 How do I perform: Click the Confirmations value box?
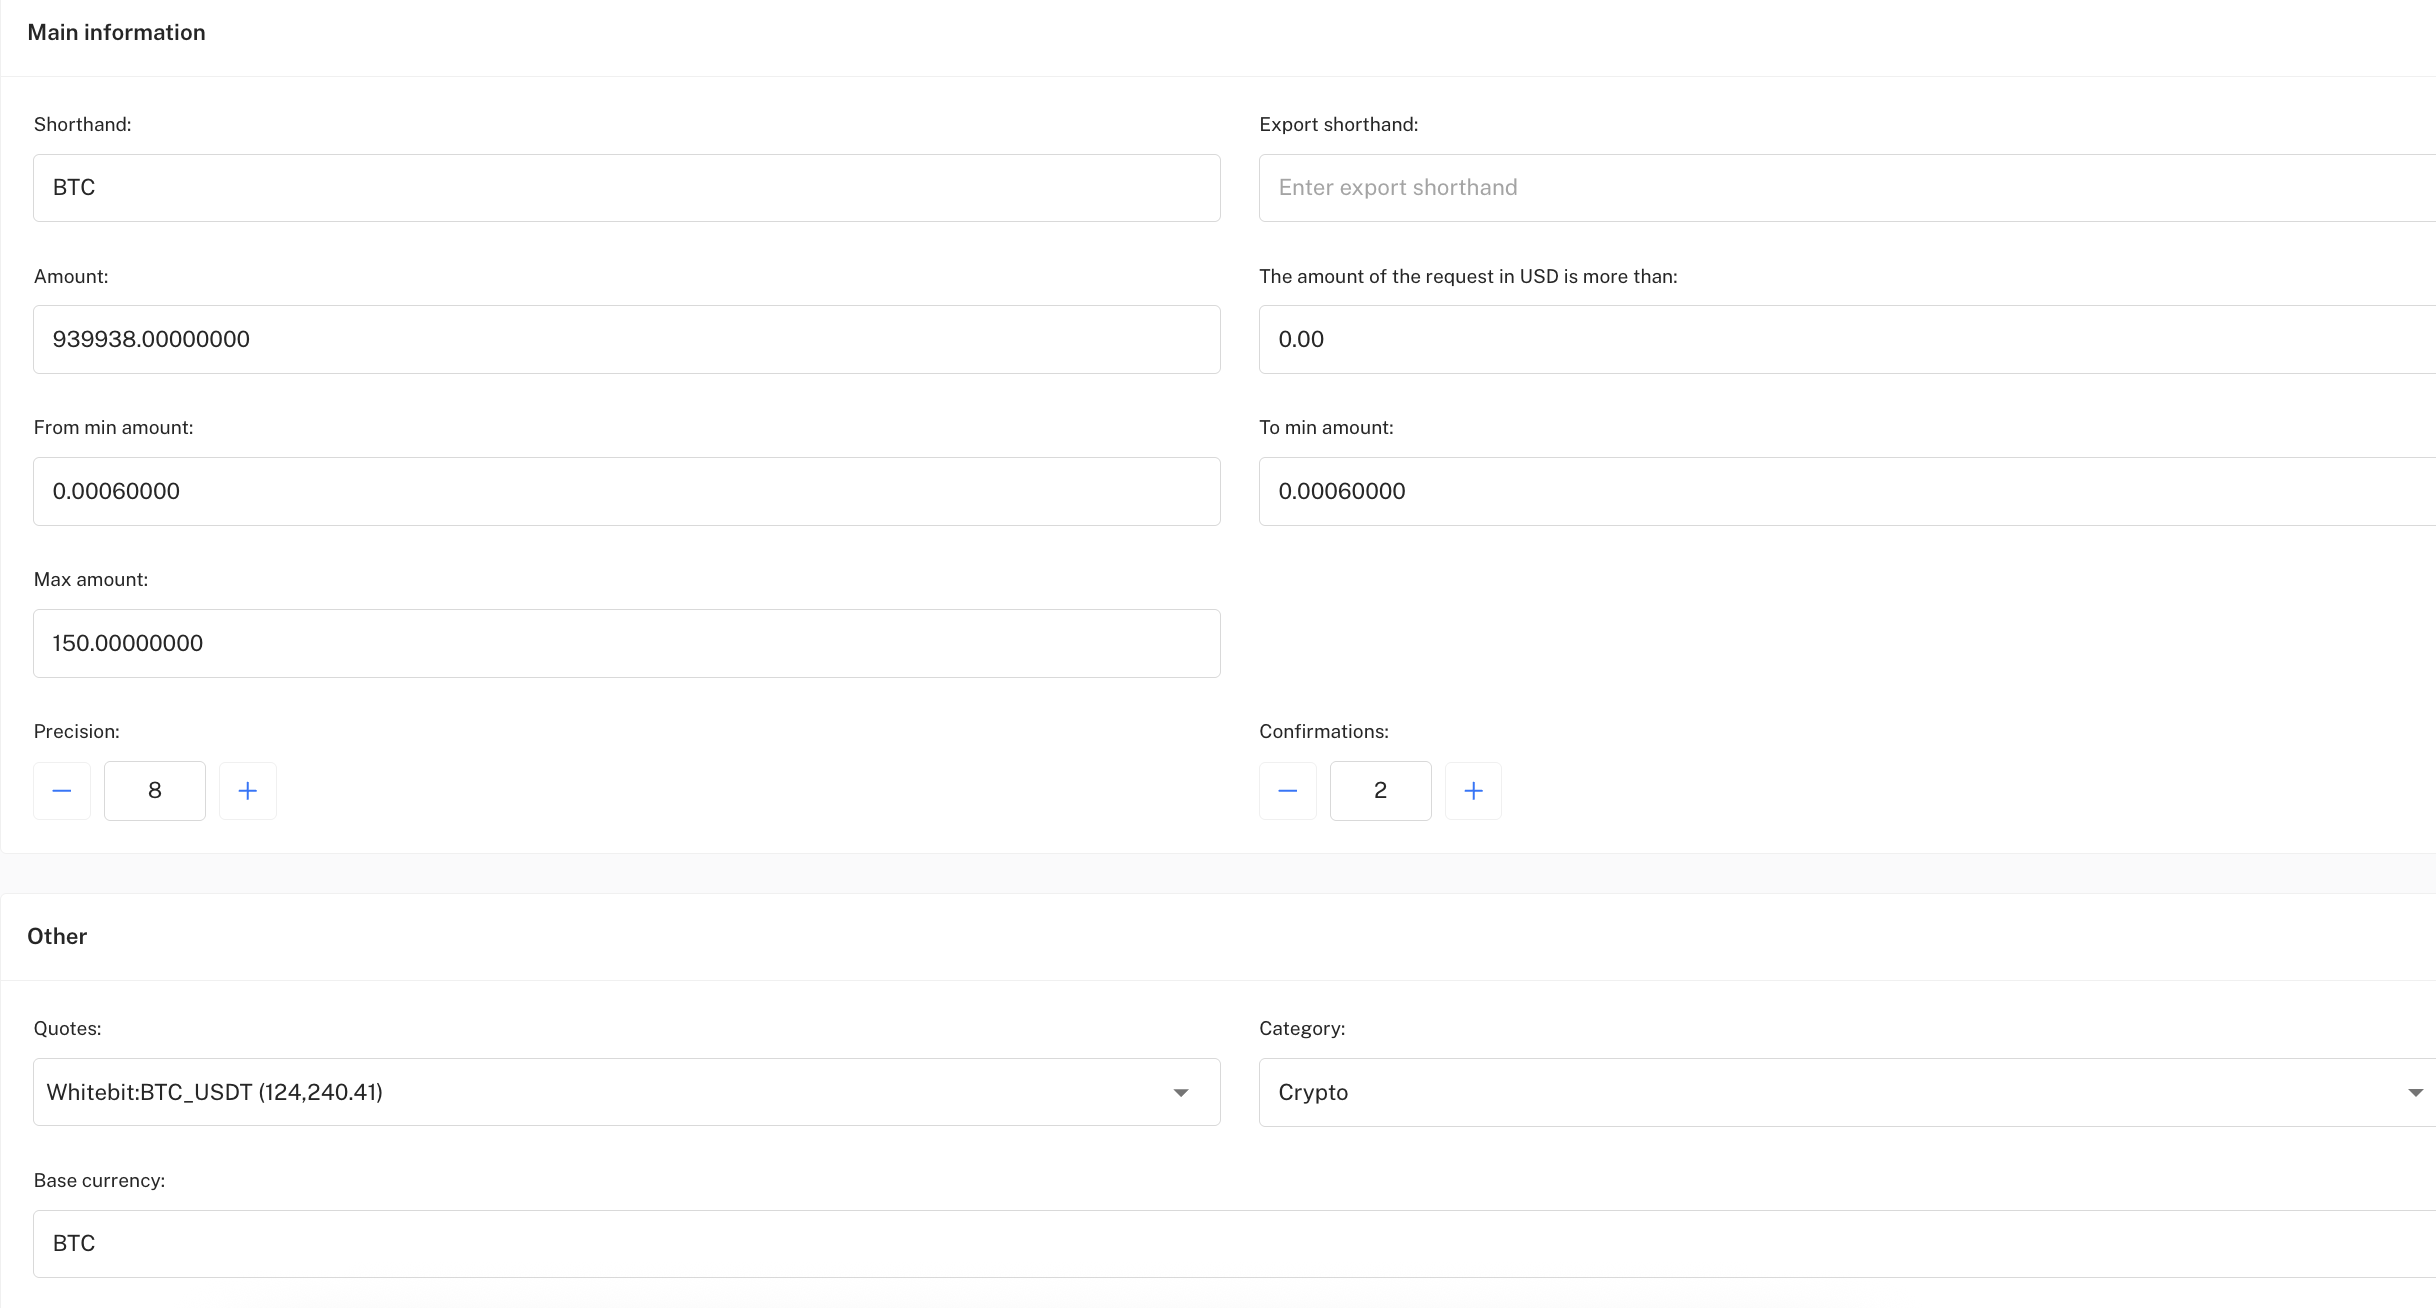click(x=1380, y=791)
